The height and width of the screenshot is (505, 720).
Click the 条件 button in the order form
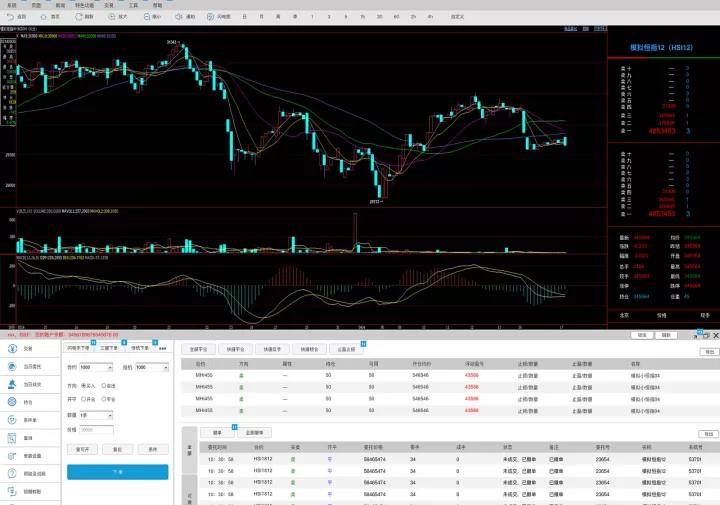[153, 449]
